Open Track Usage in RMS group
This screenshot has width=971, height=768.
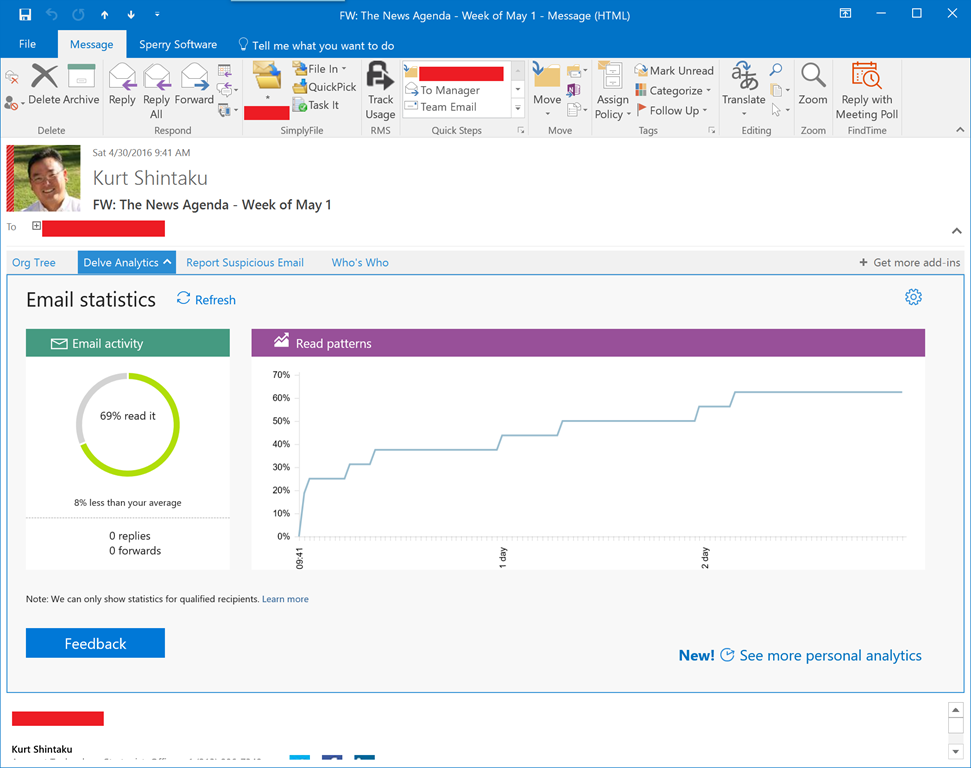click(380, 90)
